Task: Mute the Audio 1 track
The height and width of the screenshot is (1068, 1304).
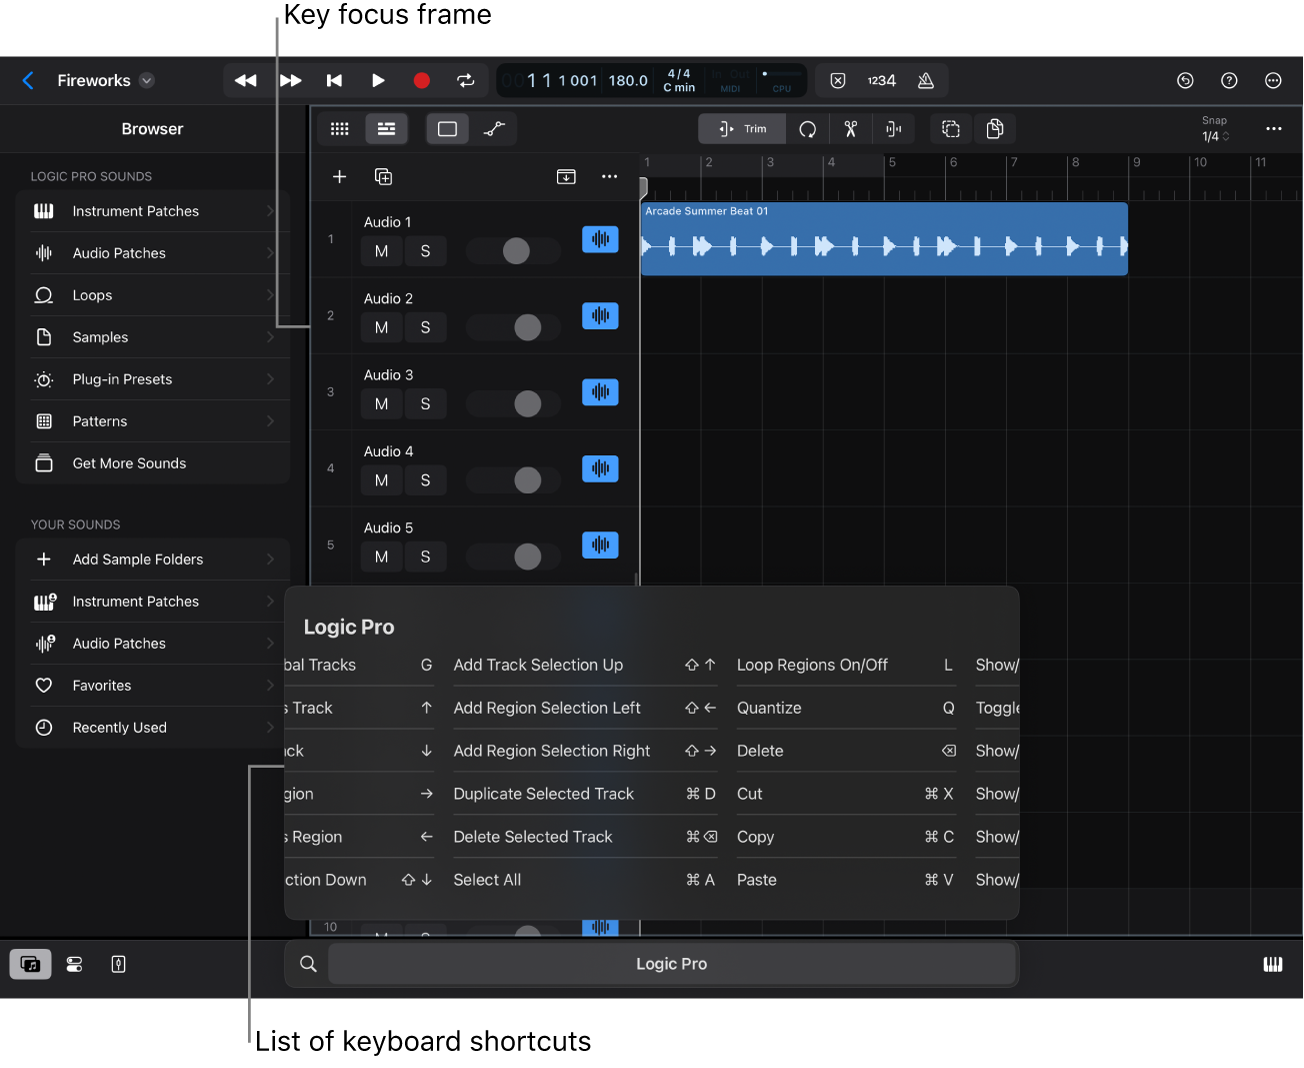Action: 382,251
